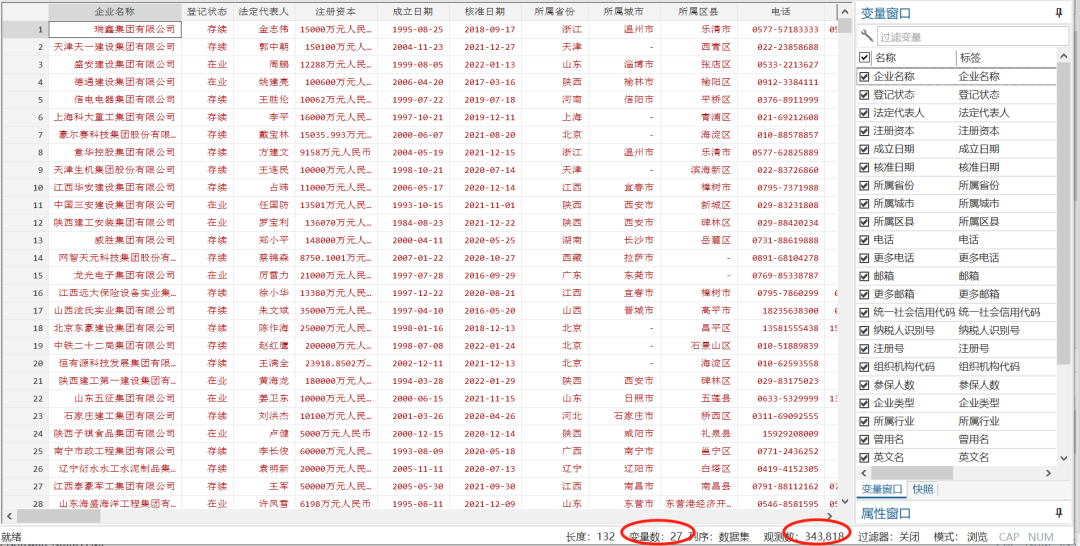Click 长度: 132 in status bar

[590, 537]
